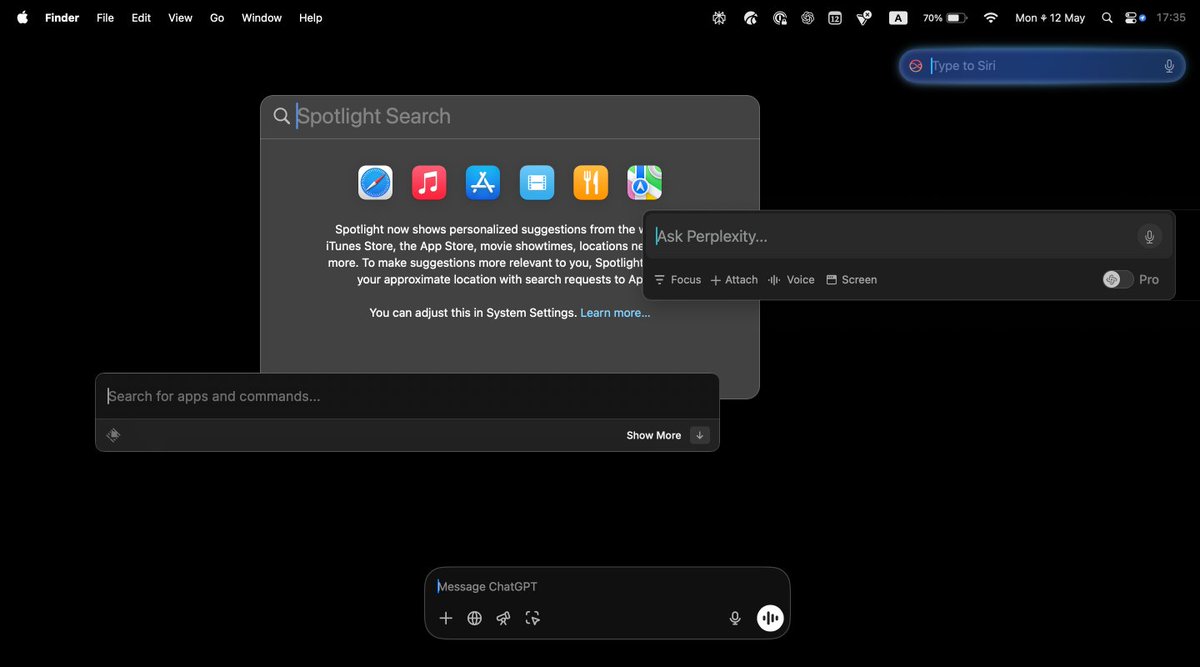
Task: Click the lock-badged circular menu bar icon
Action: point(780,18)
